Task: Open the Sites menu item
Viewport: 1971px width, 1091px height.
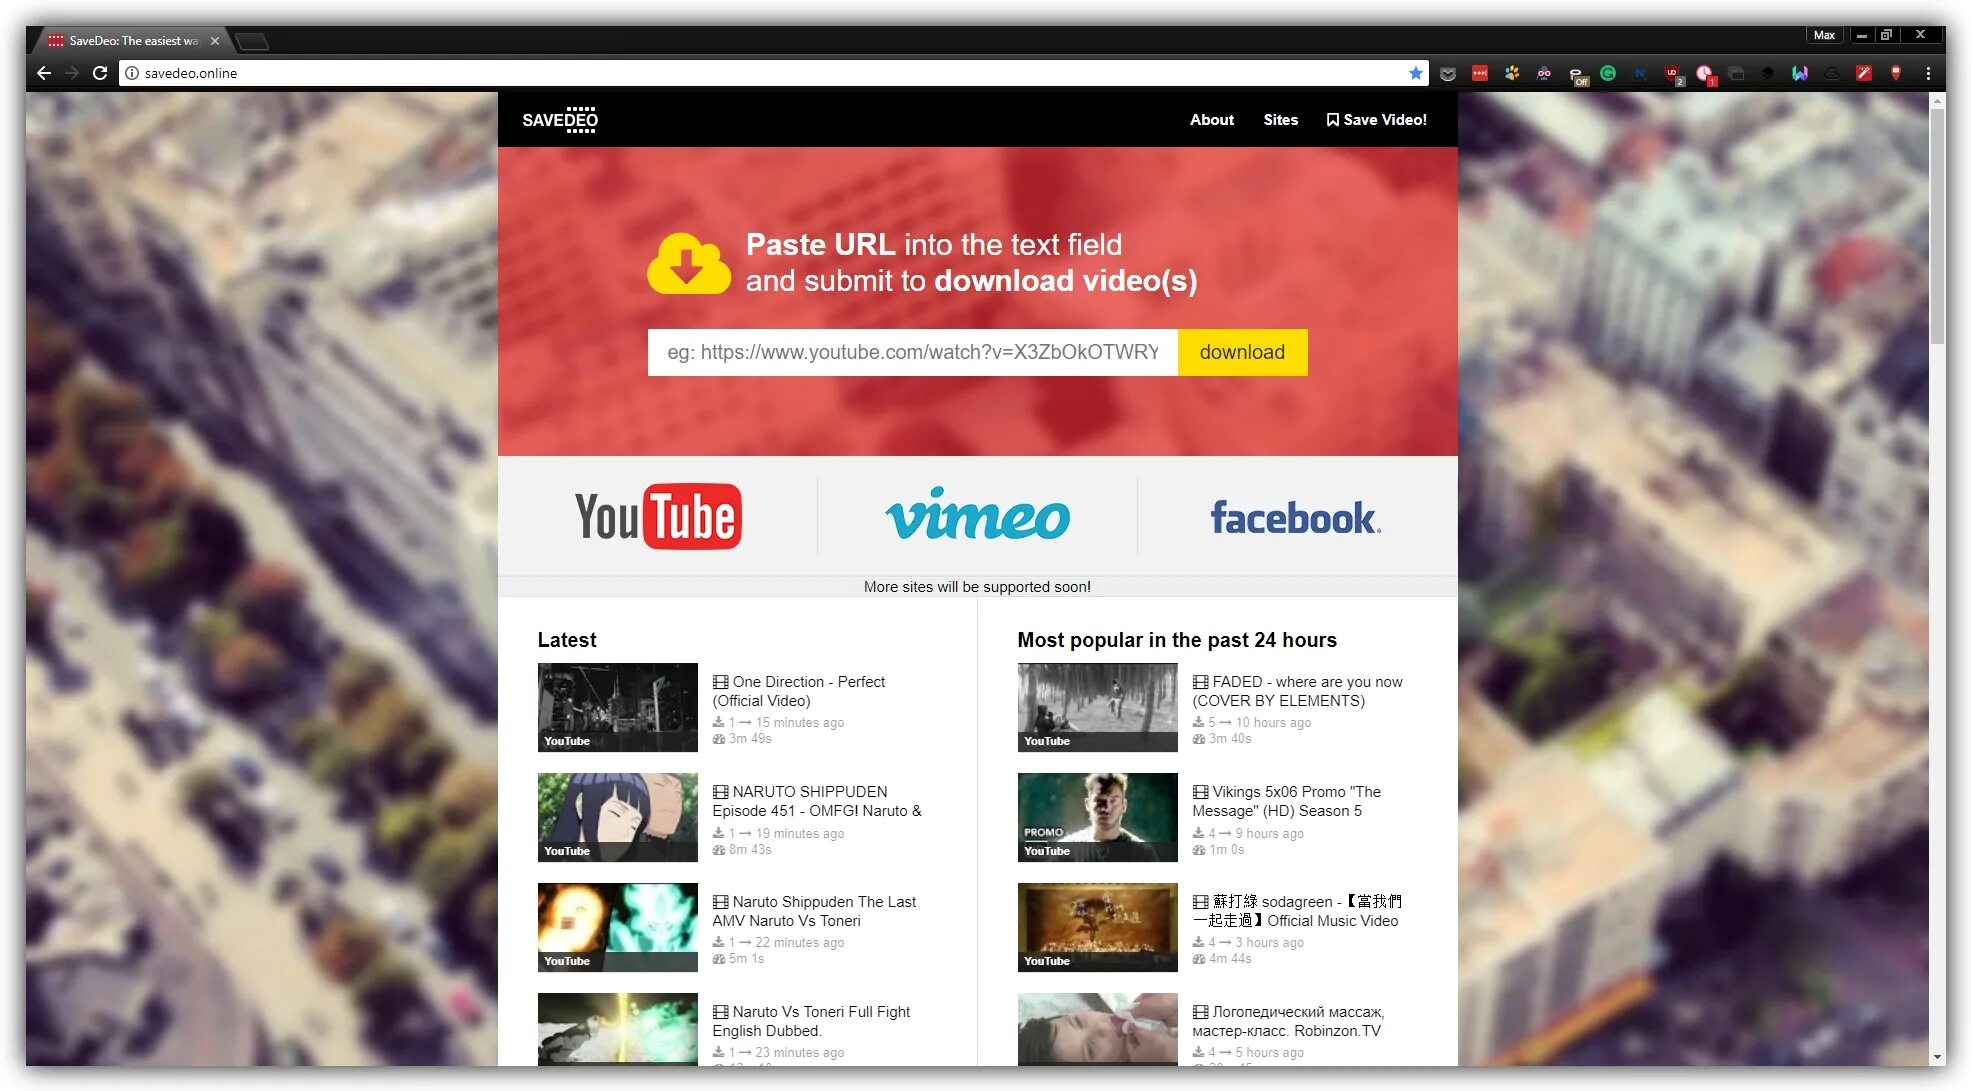Action: tap(1280, 120)
